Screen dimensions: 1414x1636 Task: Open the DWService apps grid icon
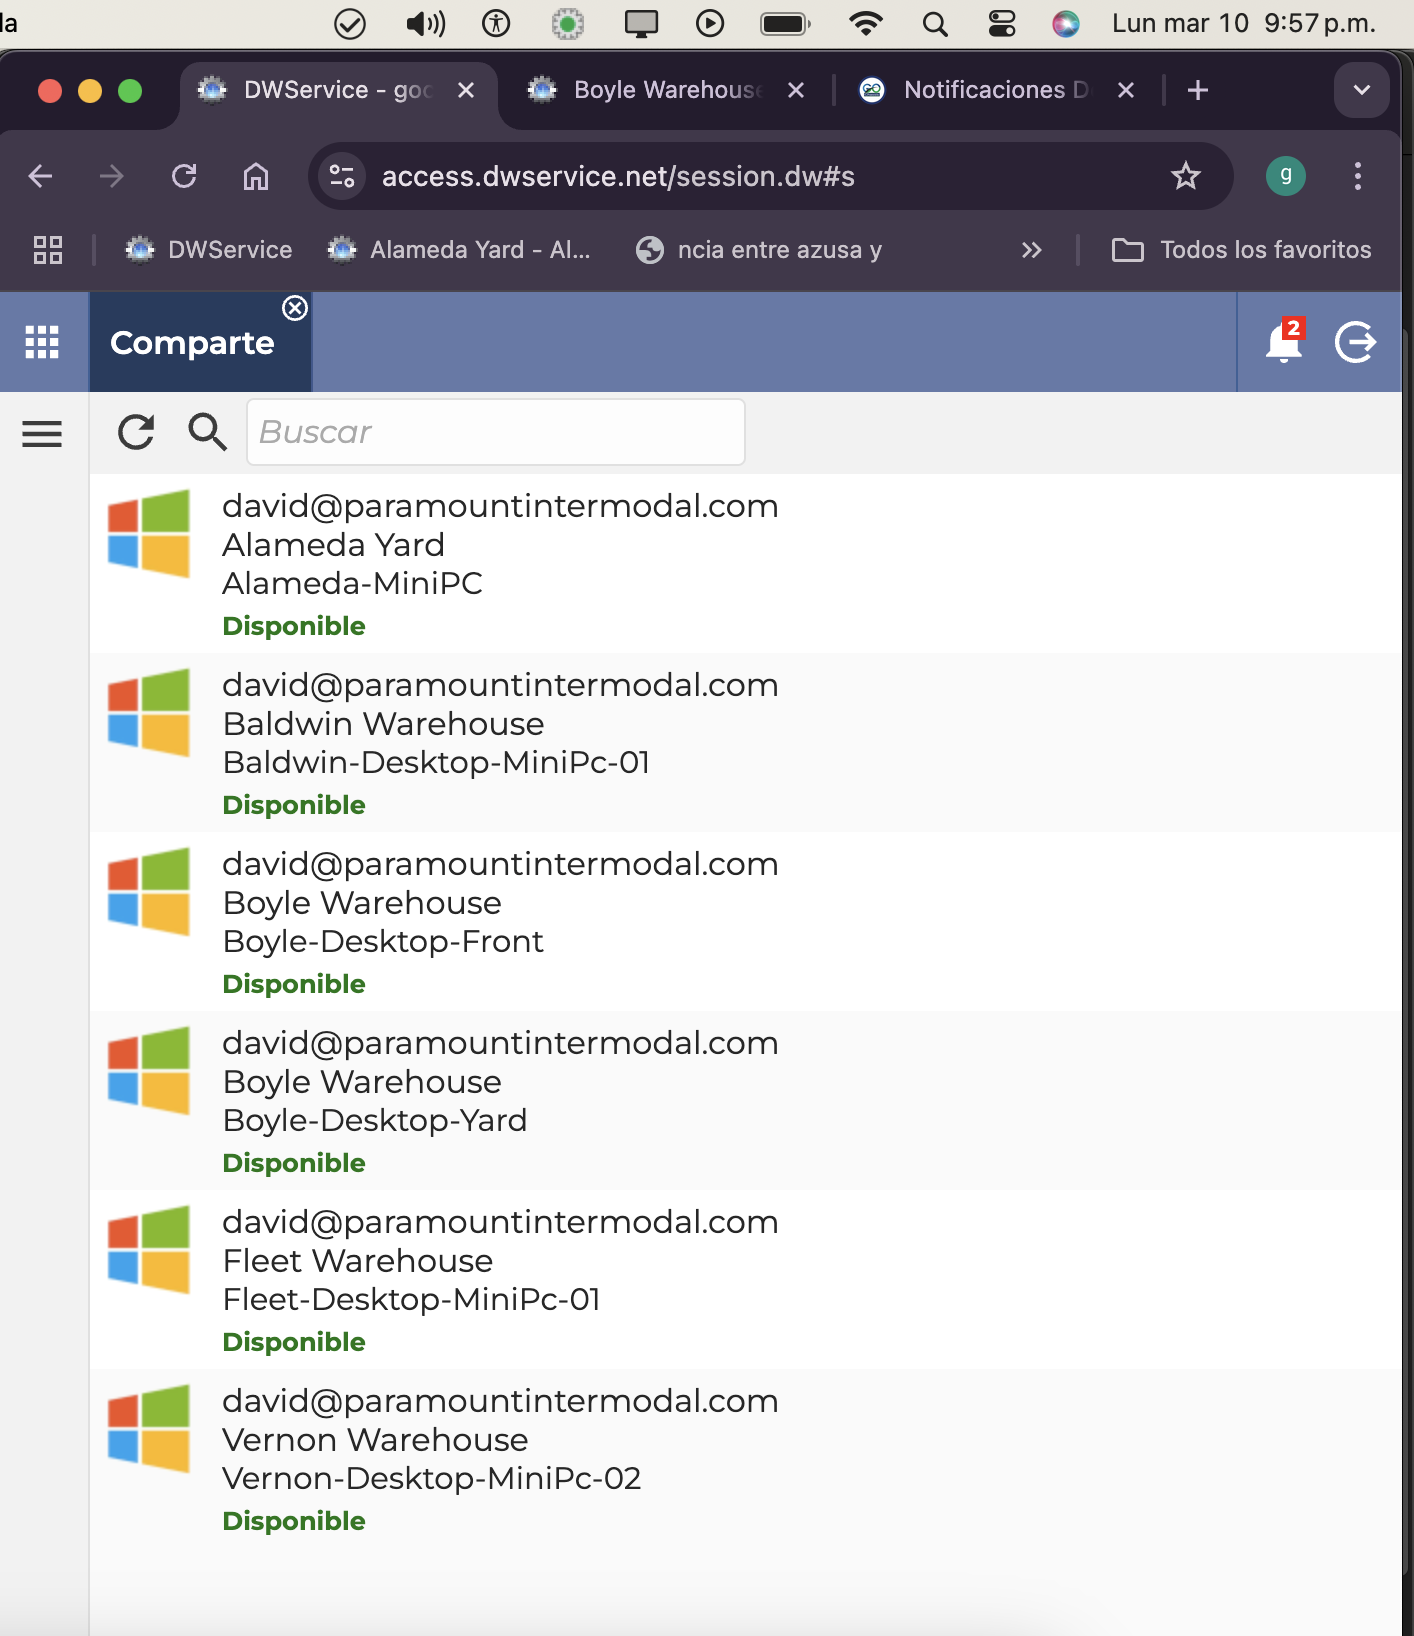[42, 342]
